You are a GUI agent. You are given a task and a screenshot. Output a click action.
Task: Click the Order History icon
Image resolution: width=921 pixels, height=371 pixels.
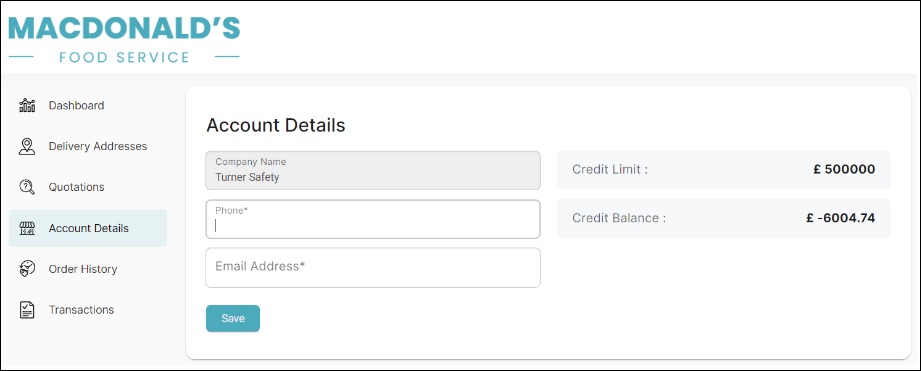point(27,269)
